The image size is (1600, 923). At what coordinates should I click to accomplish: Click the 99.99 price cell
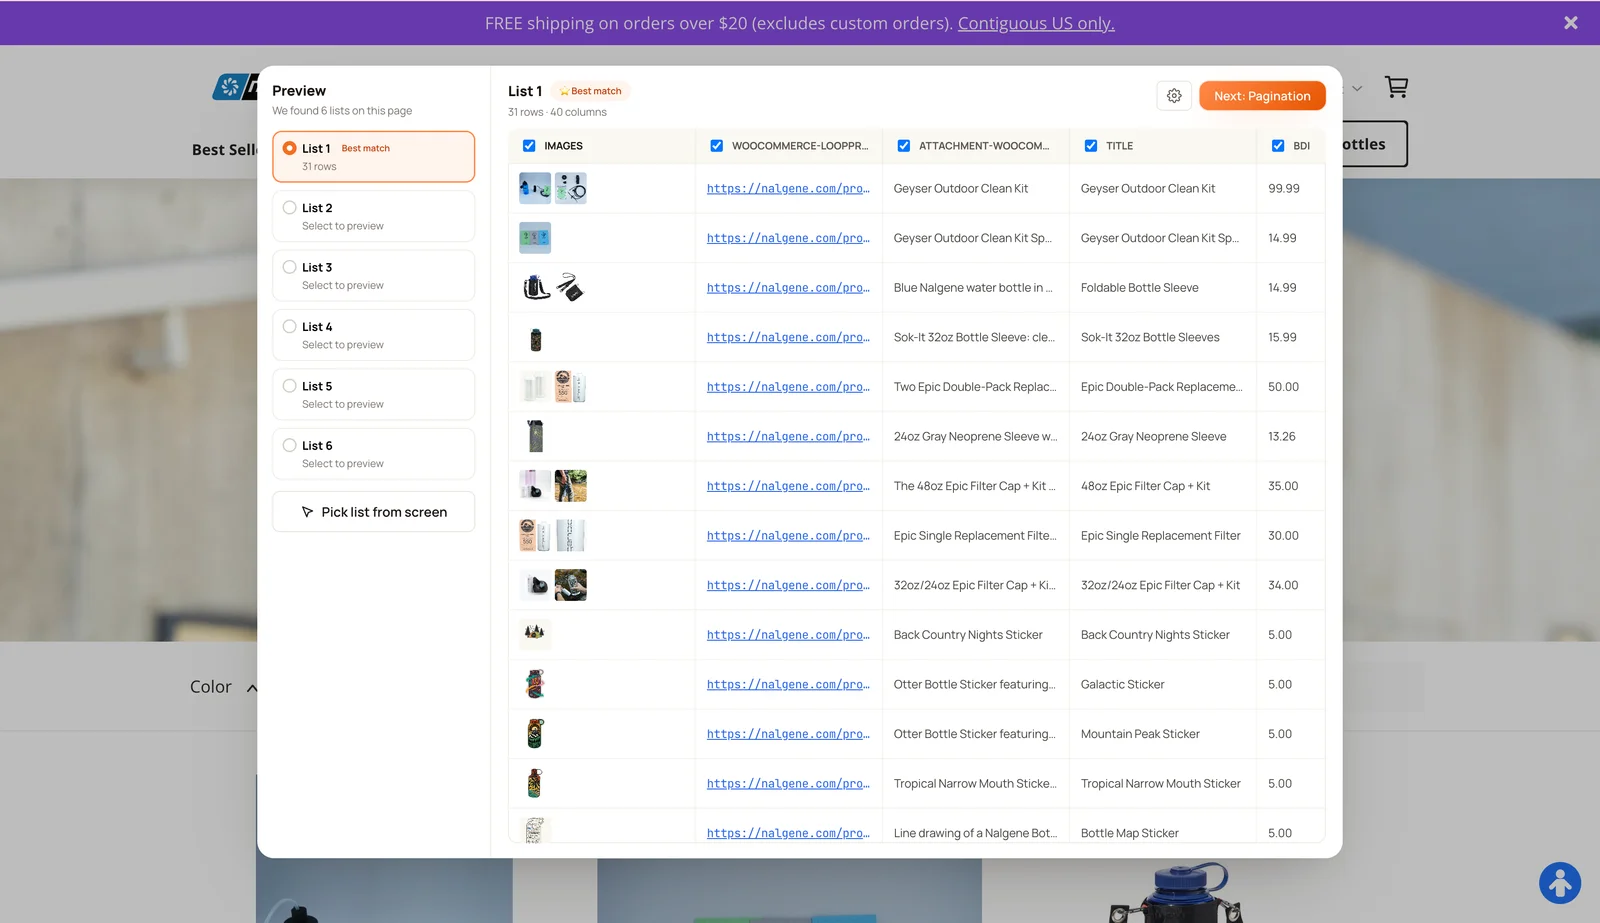click(x=1284, y=188)
